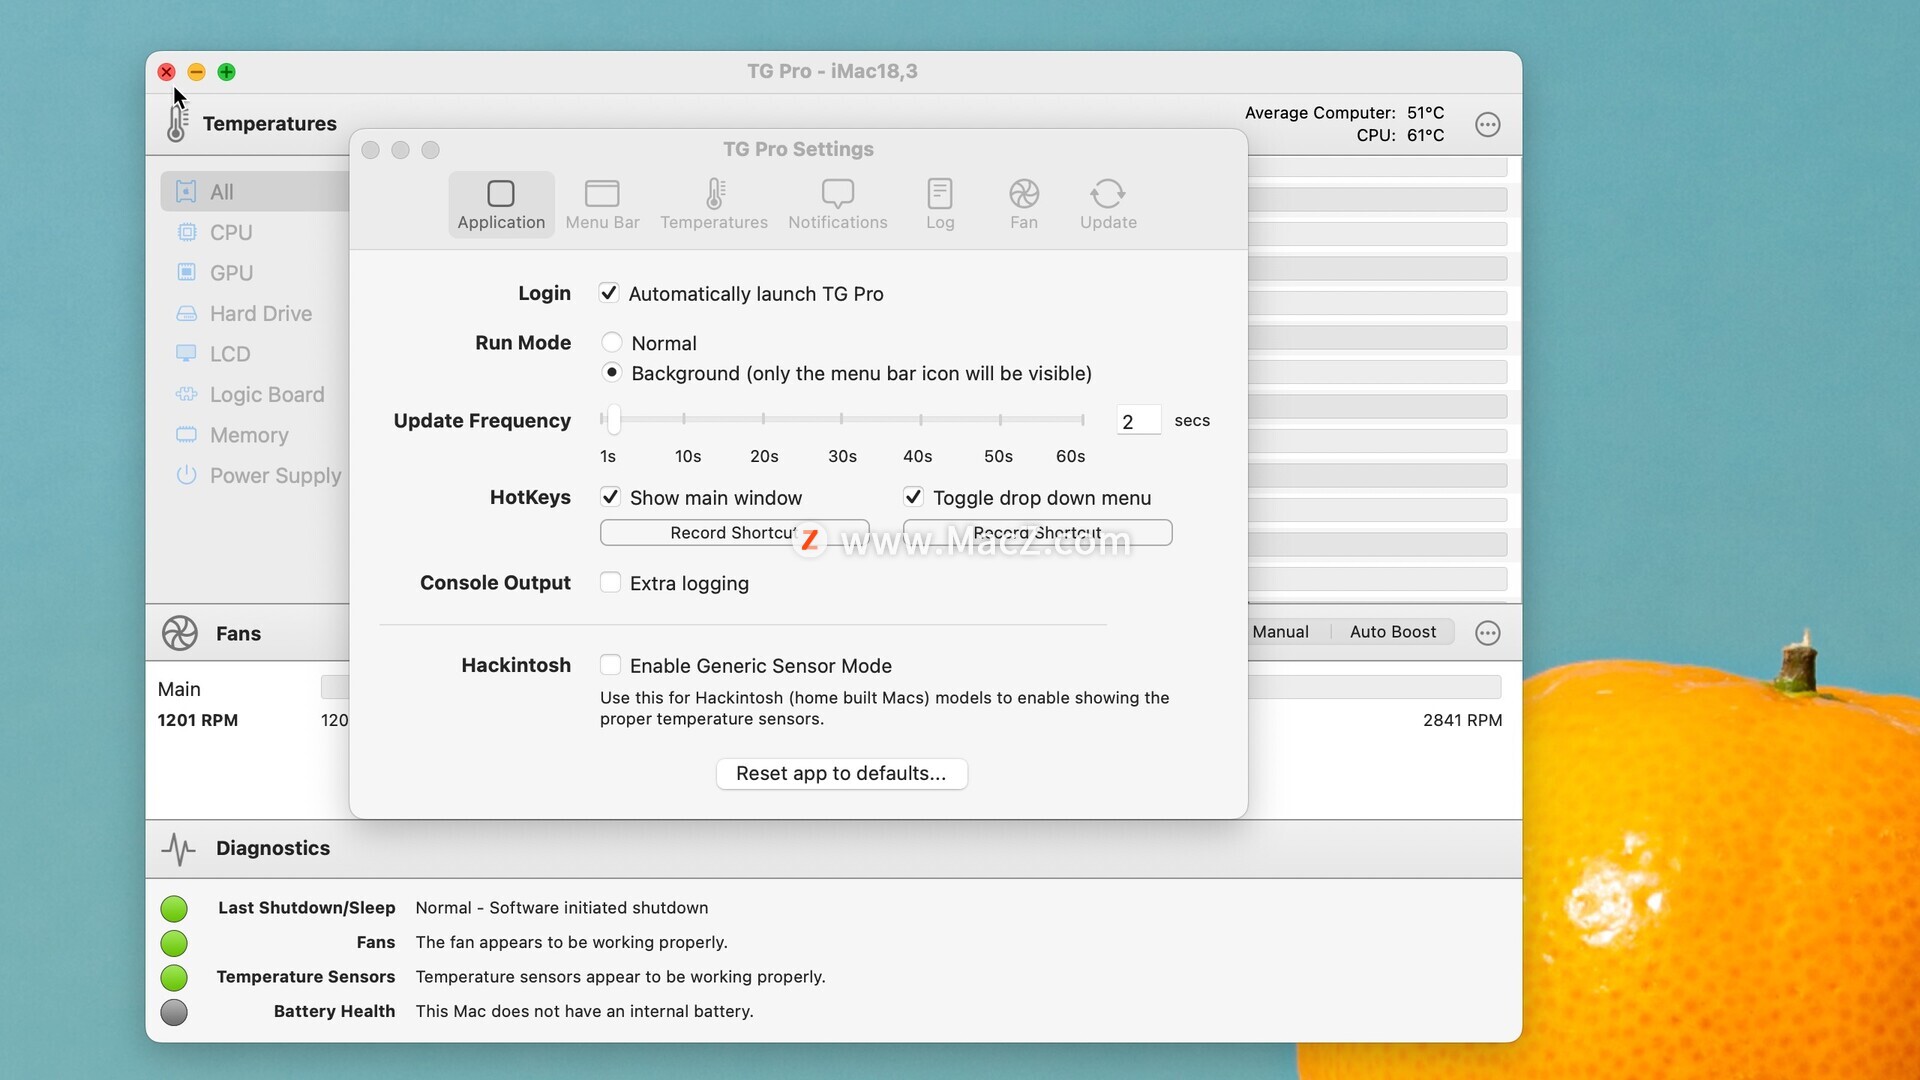Click the Fans diagnostics green indicator
The image size is (1920, 1080).
tap(174, 943)
